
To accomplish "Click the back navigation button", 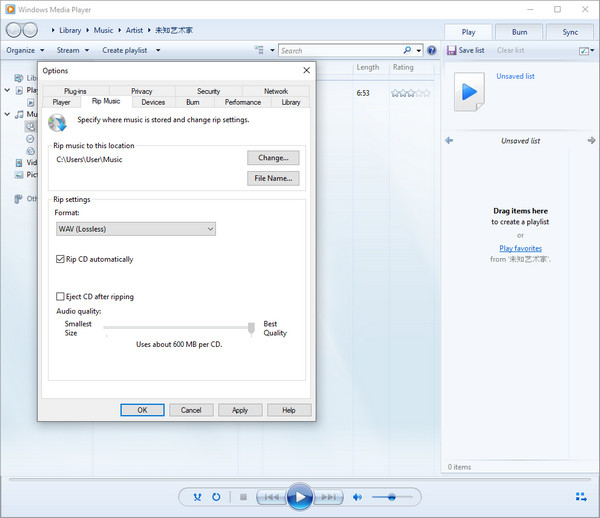I will point(13,30).
